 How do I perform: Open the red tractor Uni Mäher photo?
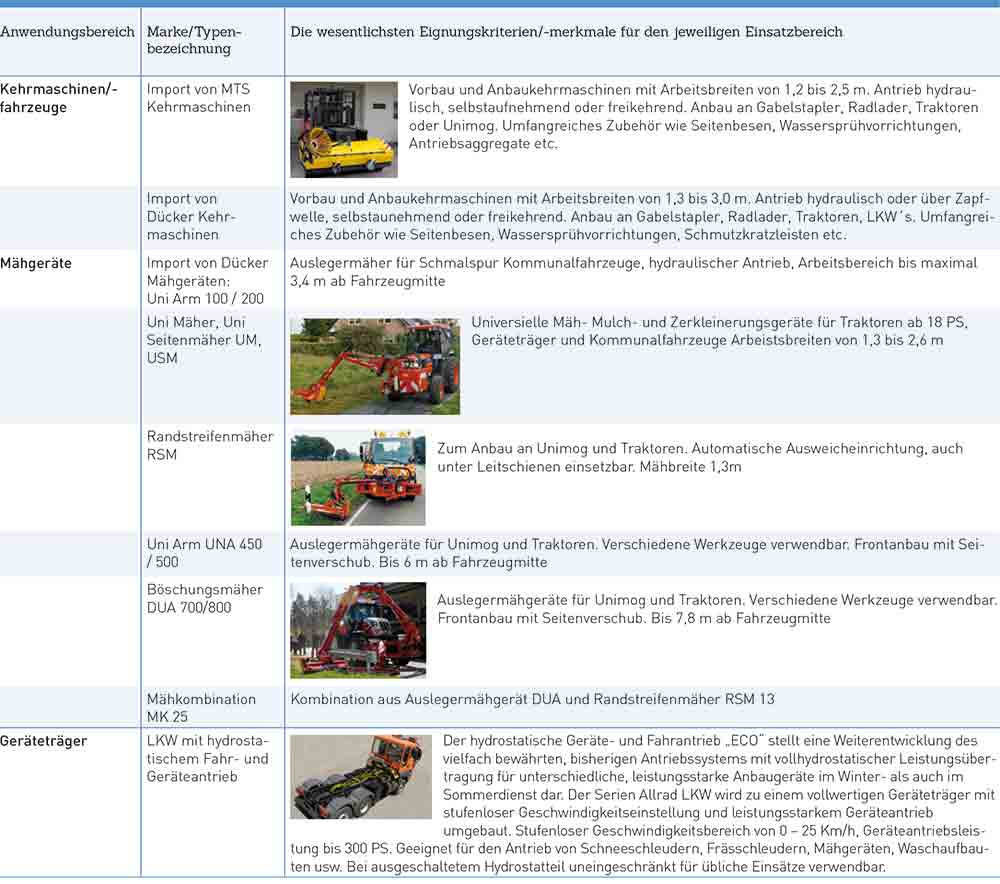click(375, 367)
